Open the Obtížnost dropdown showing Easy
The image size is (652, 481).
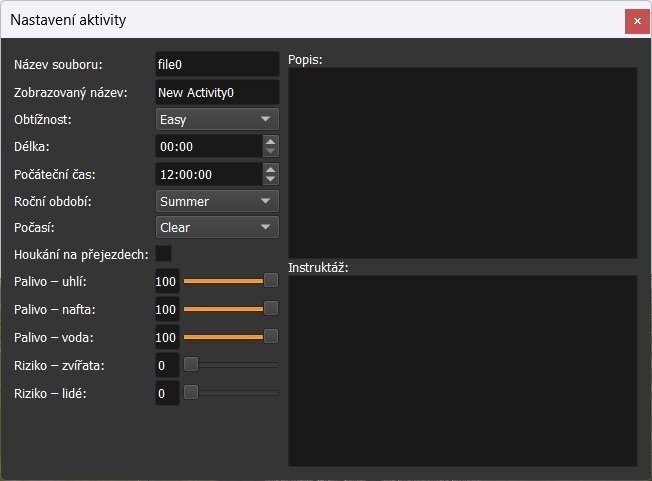217,120
